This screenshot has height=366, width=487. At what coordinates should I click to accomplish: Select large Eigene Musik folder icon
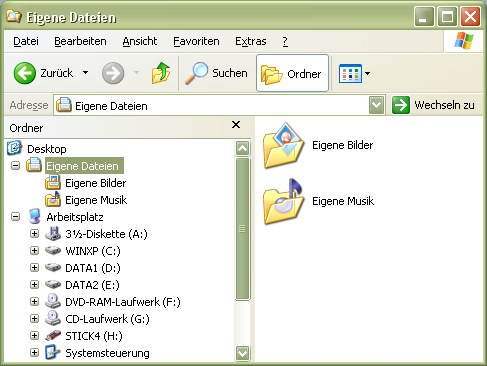pos(284,201)
